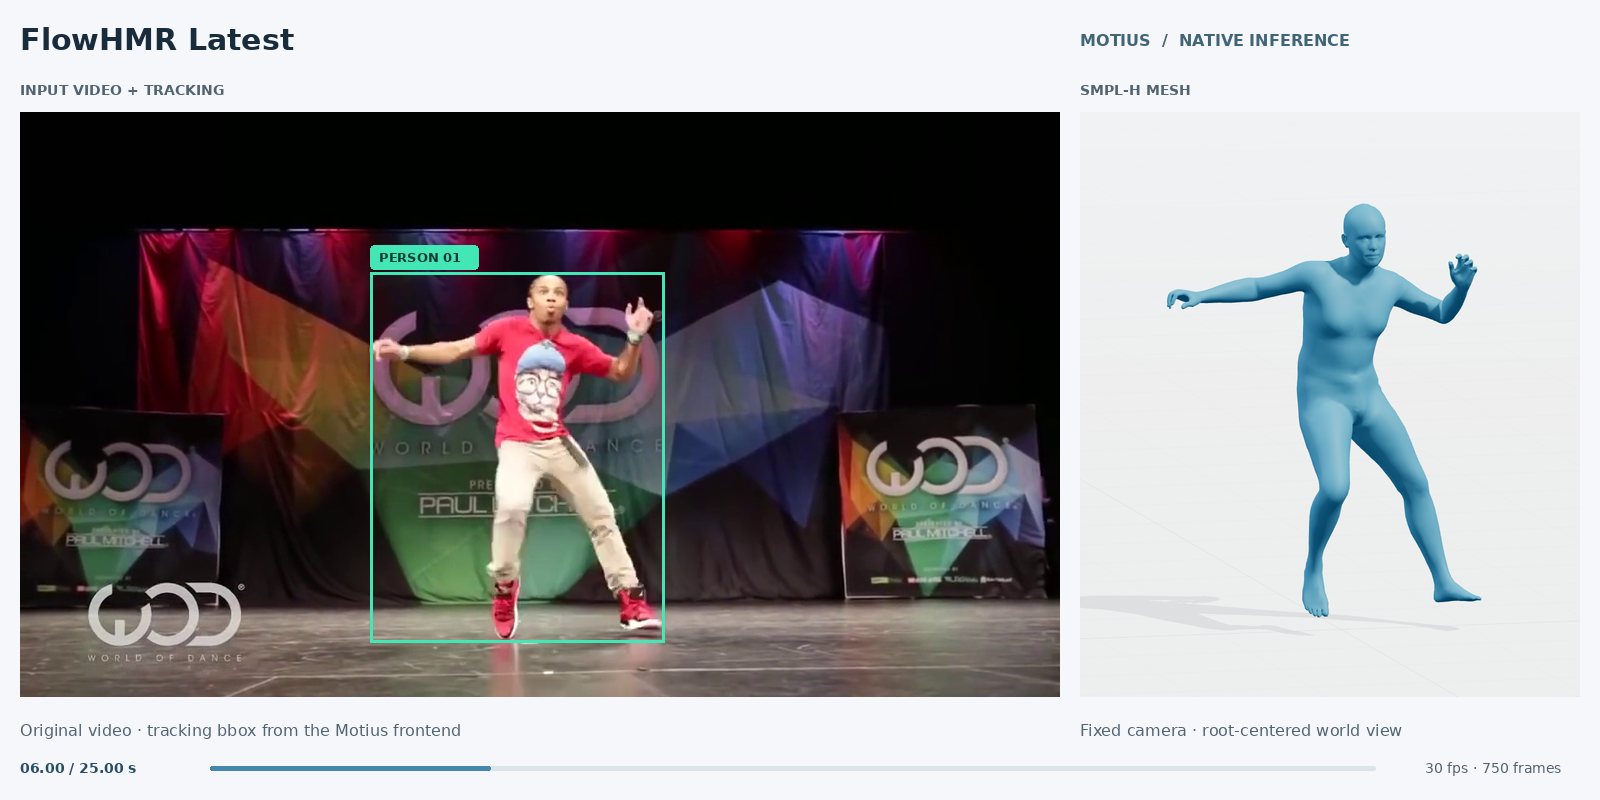Select the PERSON 01 tracking label
Viewport: 1600px width, 800px height.
pyautogui.click(x=424, y=258)
